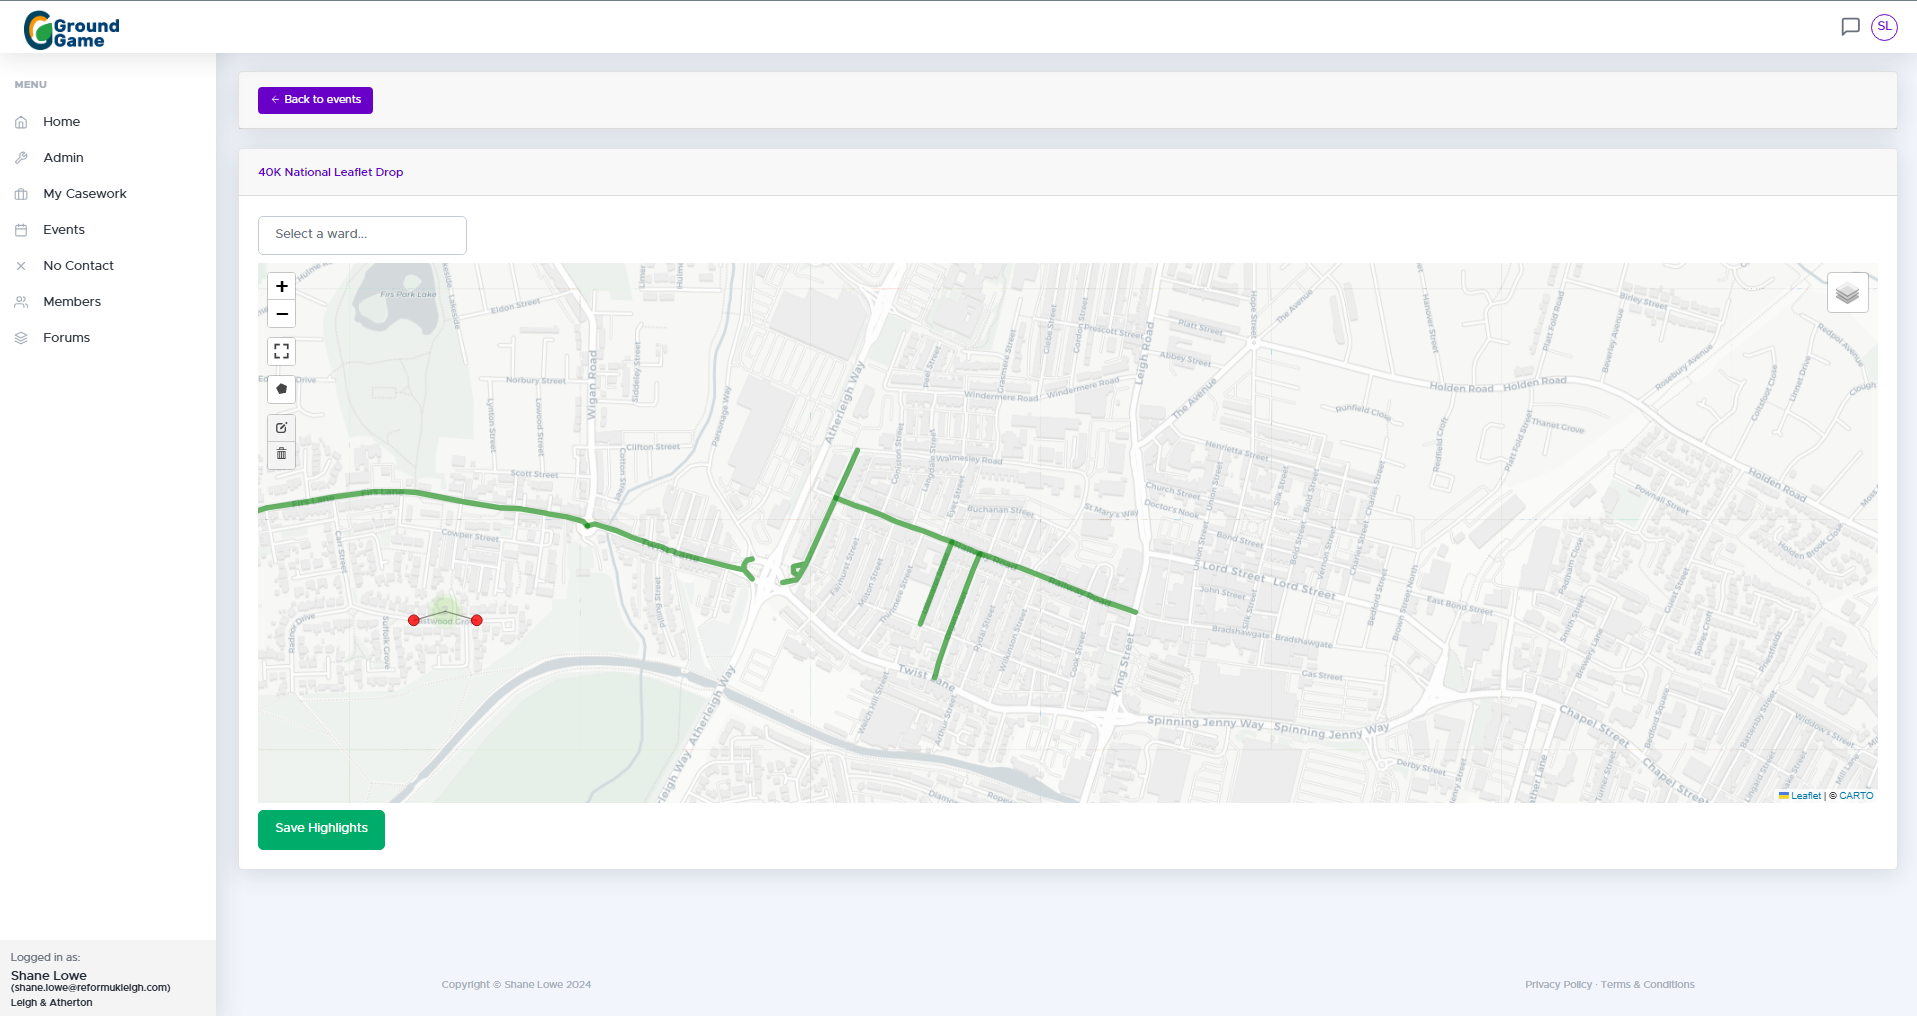Screen dimensions: 1917x1016
Task: Select Home from the sidebar menu
Action: click(x=61, y=121)
